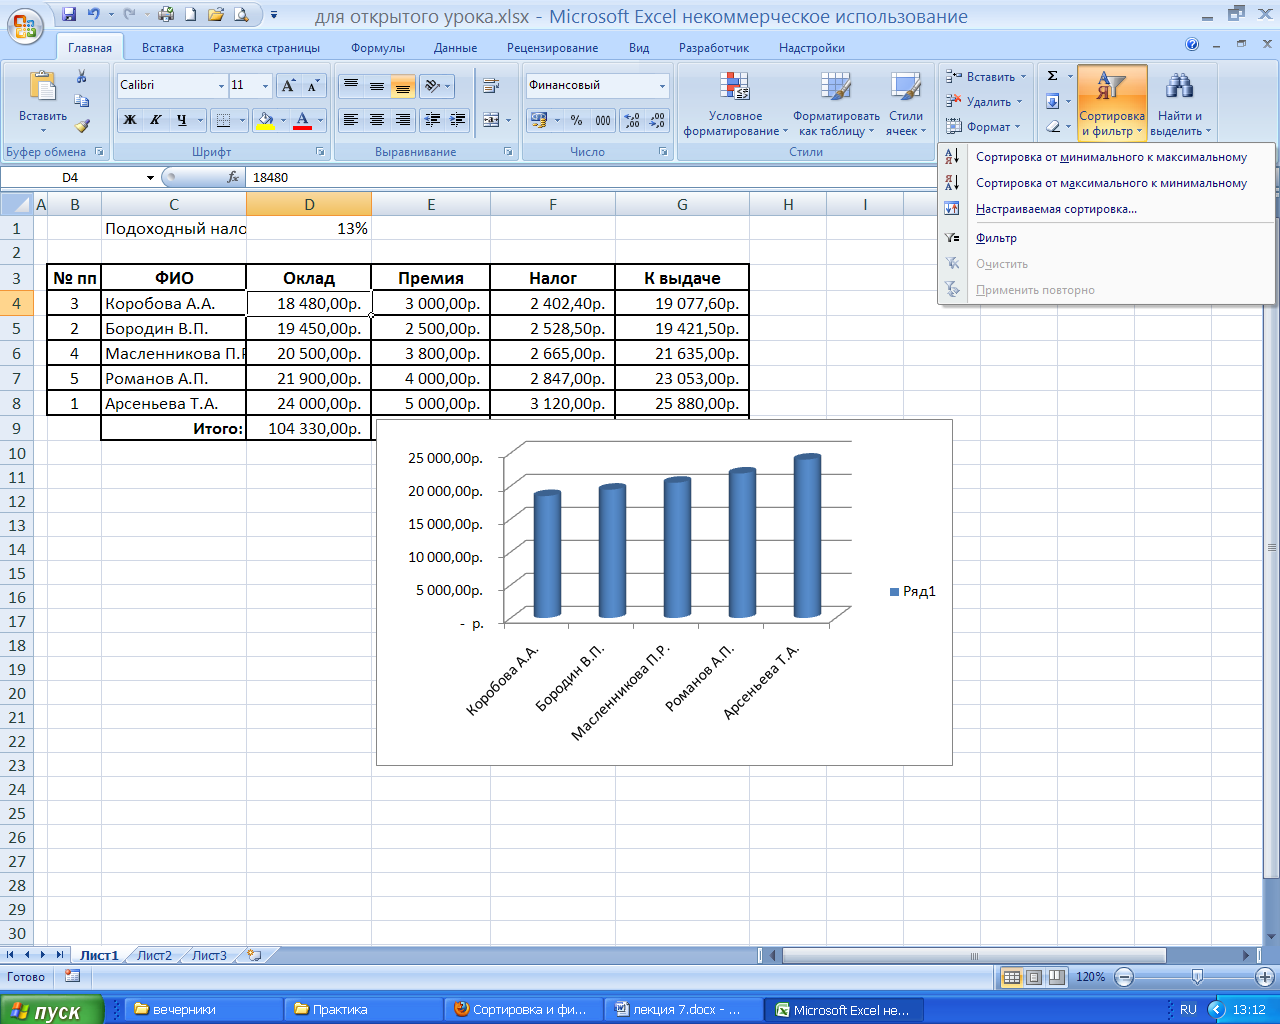The width and height of the screenshot is (1280, 1024).
Task: Click the percent style number format icon
Action: [x=576, y=120]
